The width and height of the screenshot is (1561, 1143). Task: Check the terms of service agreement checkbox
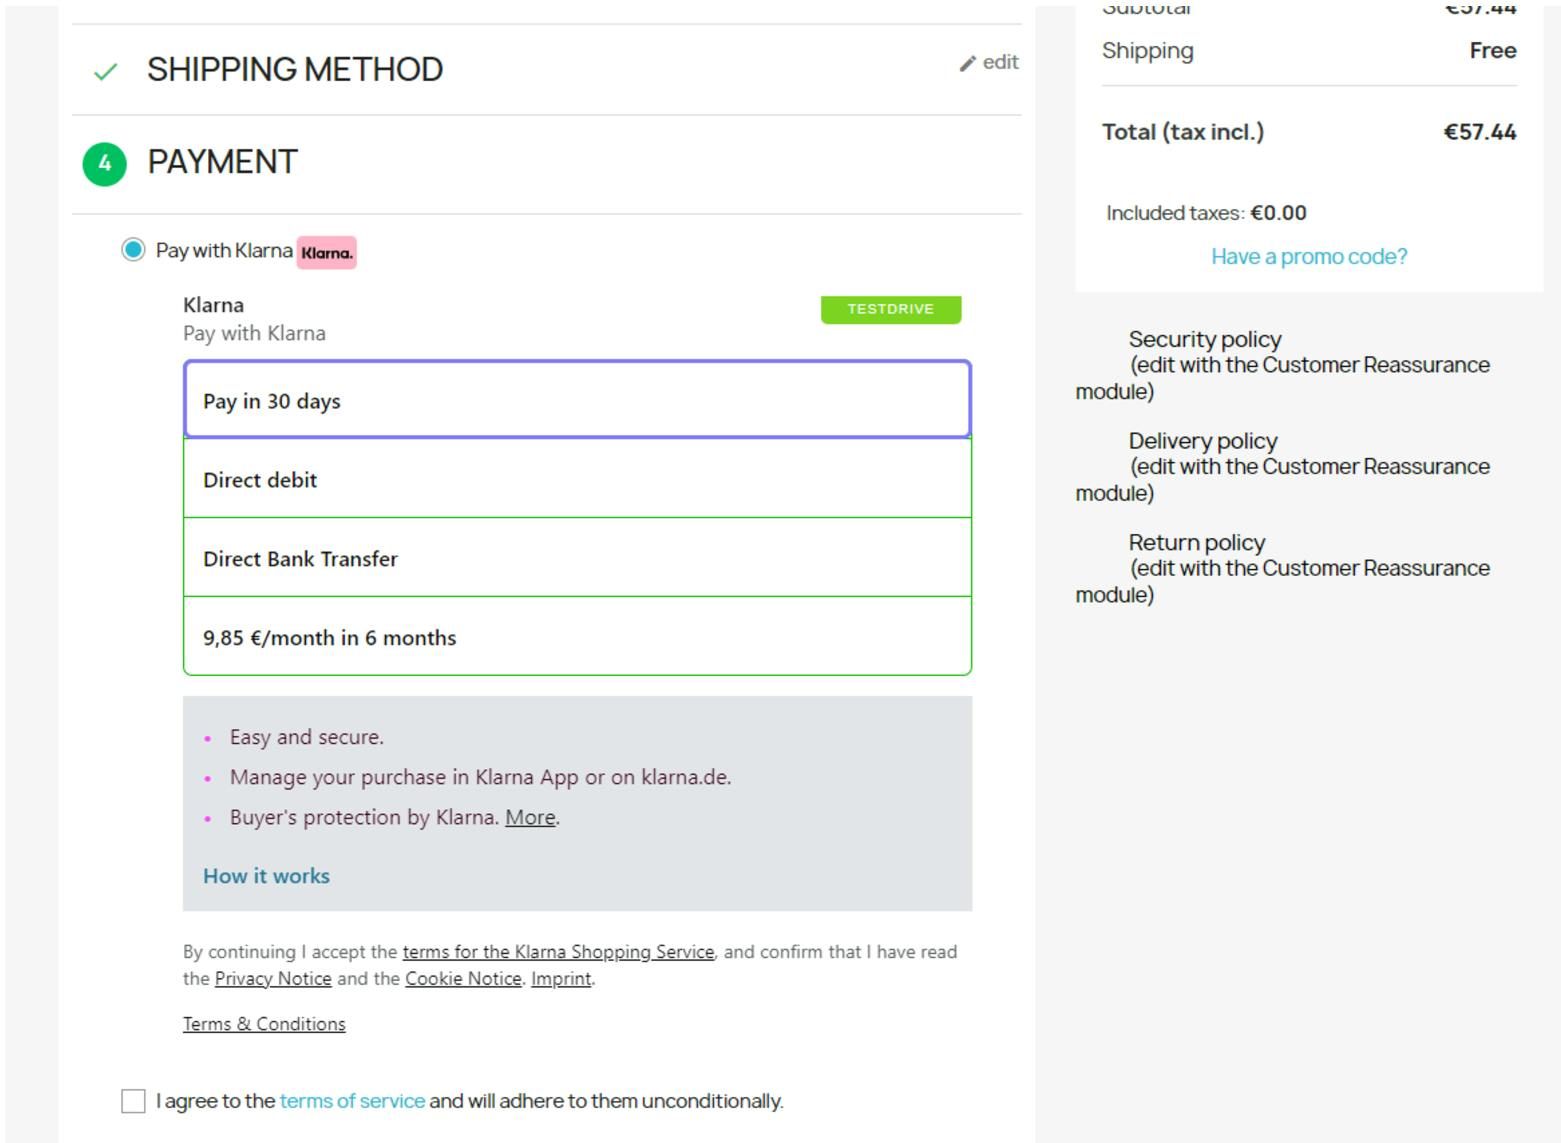[x=133, y=1101]
